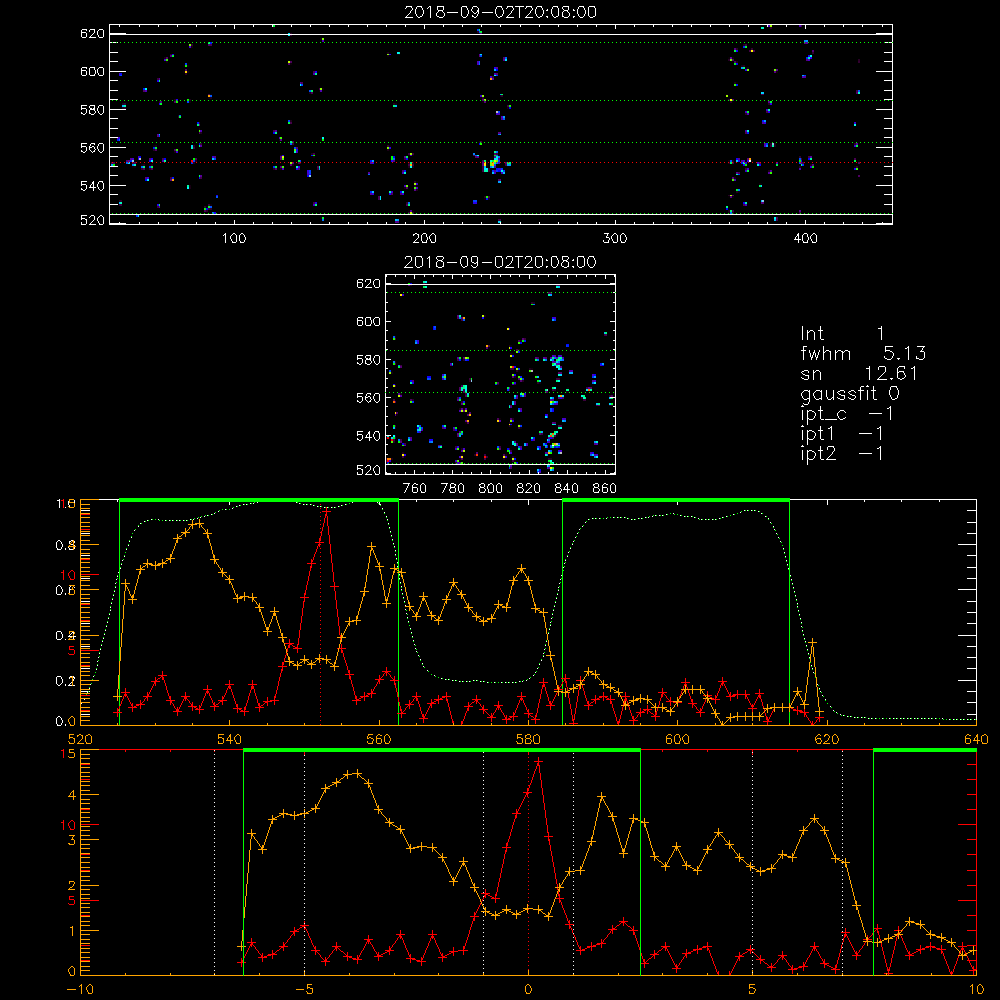Click the tallest red peak point in bottom plot
The image size is (1000, 1000).
pos(538,761)
